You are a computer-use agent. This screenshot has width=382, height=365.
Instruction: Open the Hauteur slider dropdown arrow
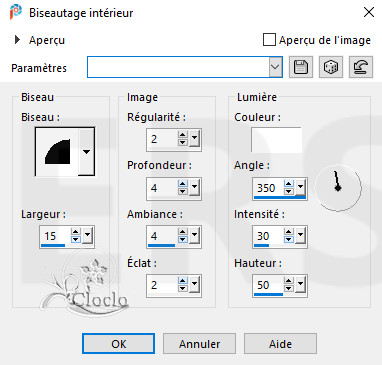tap(301, 285)
